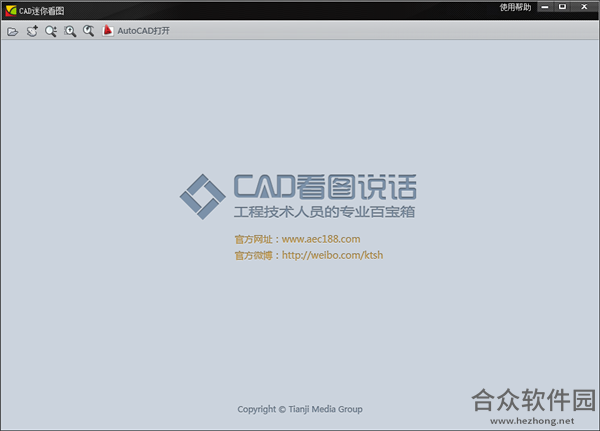
Task: Maximize the CAD迷你看图 window
Action: point(562,7)
